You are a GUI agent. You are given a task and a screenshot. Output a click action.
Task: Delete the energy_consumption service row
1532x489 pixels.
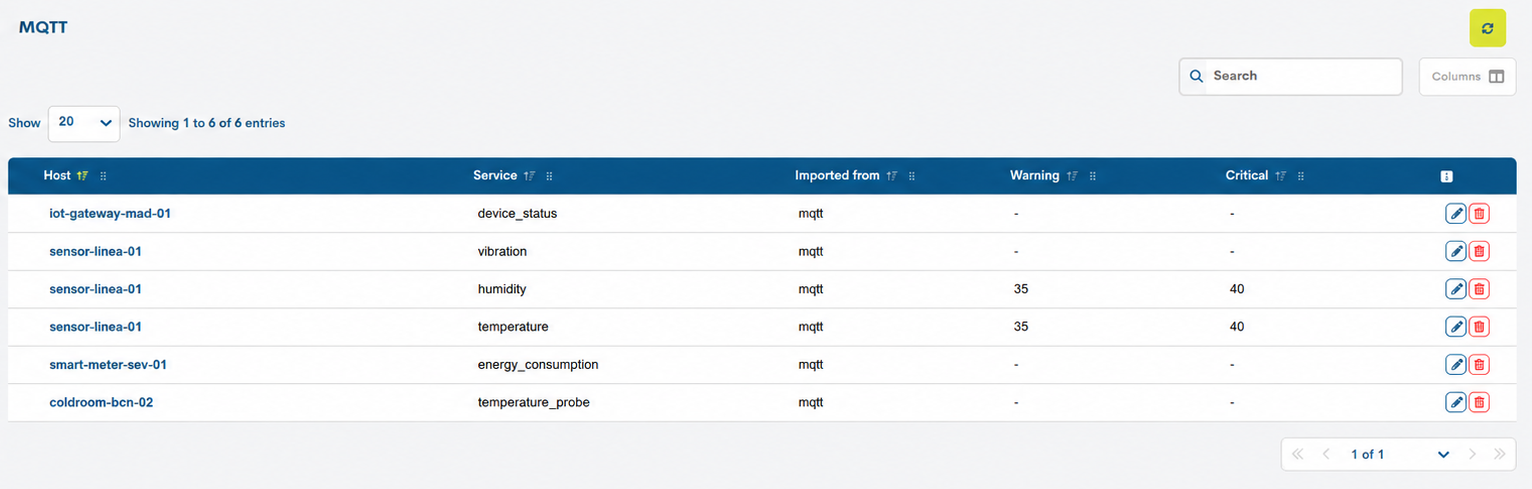tap(1479, 364)
